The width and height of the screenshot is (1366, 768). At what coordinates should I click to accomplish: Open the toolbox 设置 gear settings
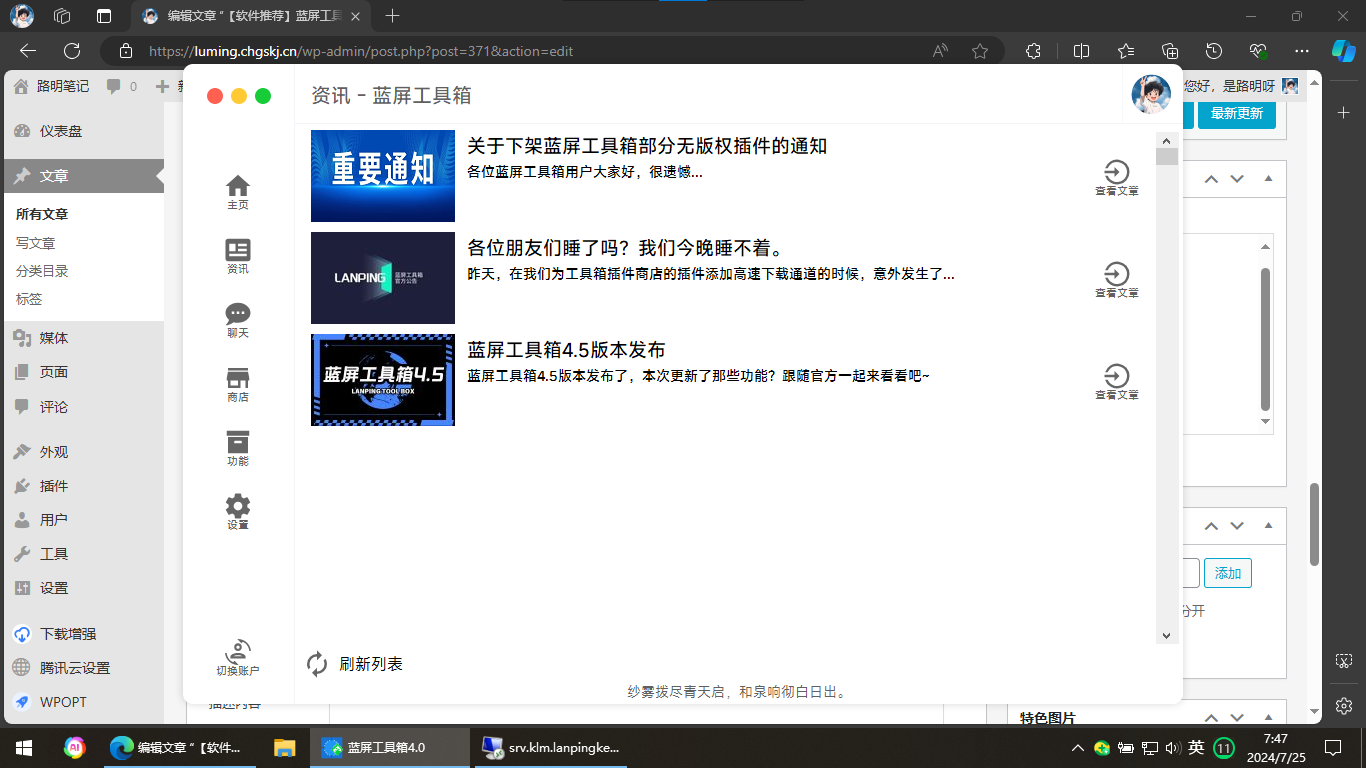[x=238, y=512]
